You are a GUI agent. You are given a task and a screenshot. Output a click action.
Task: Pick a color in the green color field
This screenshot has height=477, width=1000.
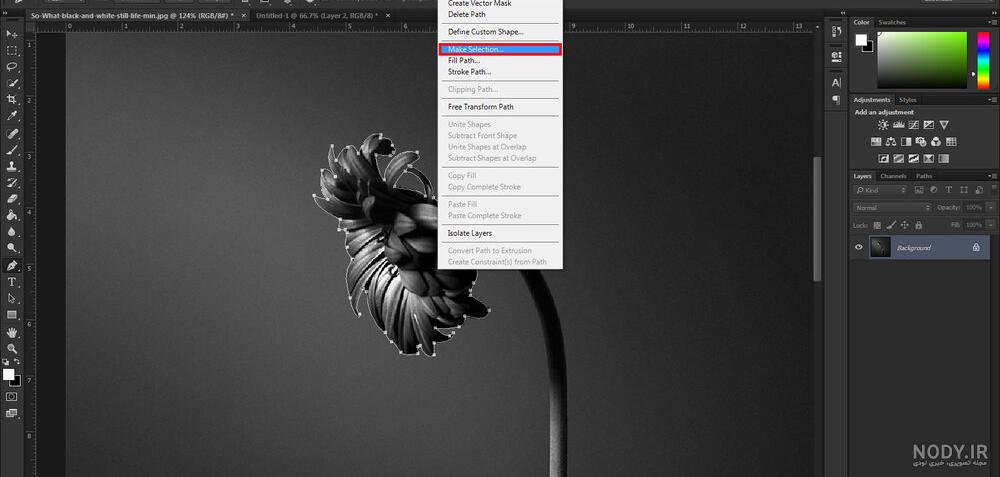[922, 59]
